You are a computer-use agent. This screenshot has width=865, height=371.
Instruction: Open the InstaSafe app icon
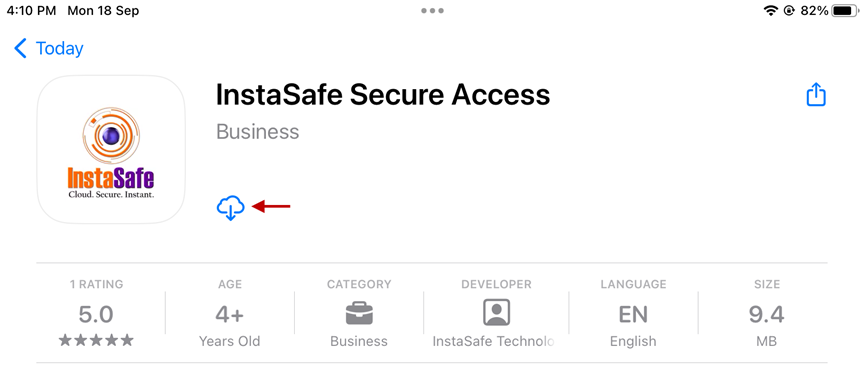111,149
